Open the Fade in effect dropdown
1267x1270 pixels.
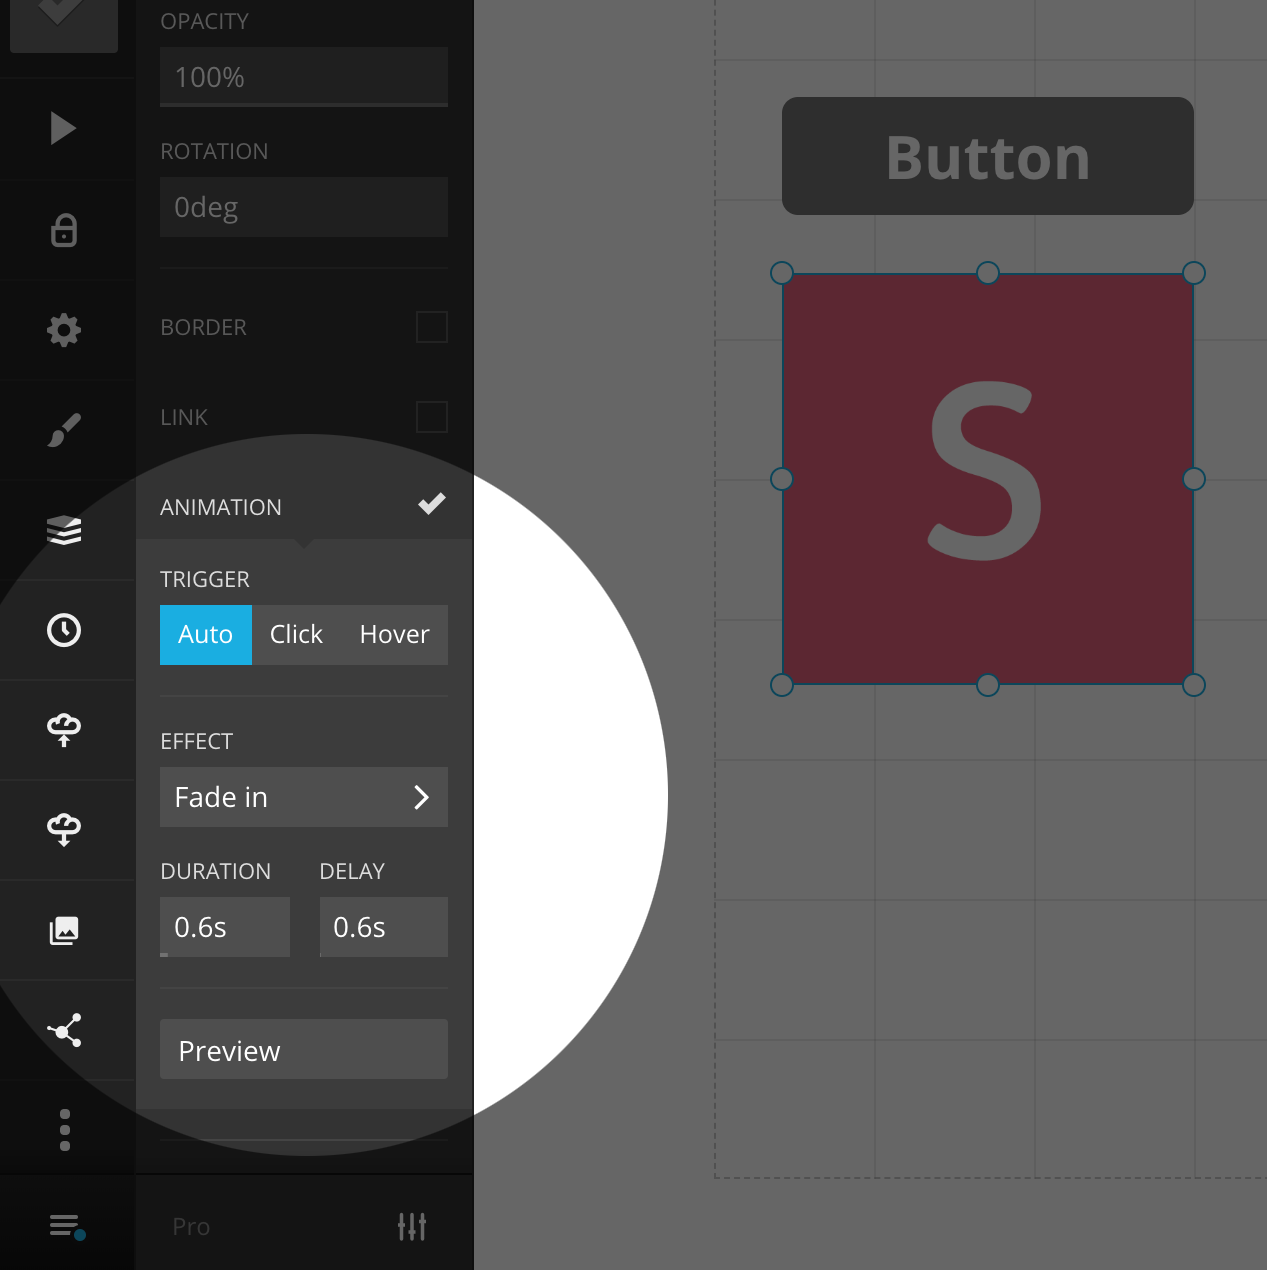click(x=303, y=797)
